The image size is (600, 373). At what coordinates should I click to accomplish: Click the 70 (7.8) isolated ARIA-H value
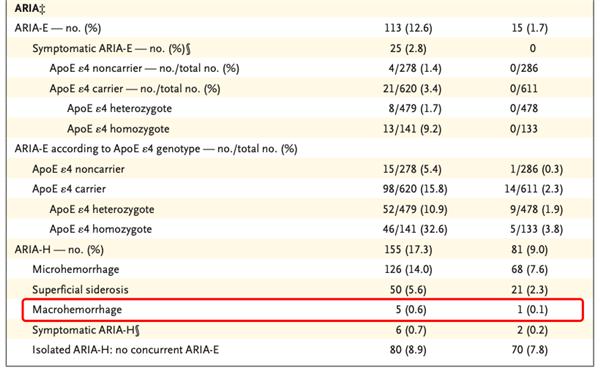[530, 350]
